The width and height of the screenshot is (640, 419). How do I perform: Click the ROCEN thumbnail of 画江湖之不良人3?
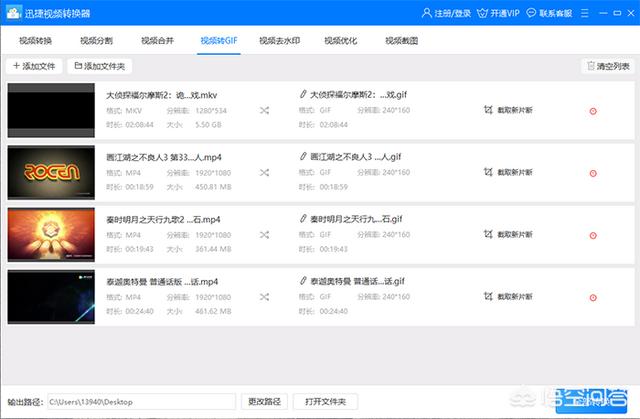pyautogui.click(x=51, y=172)
